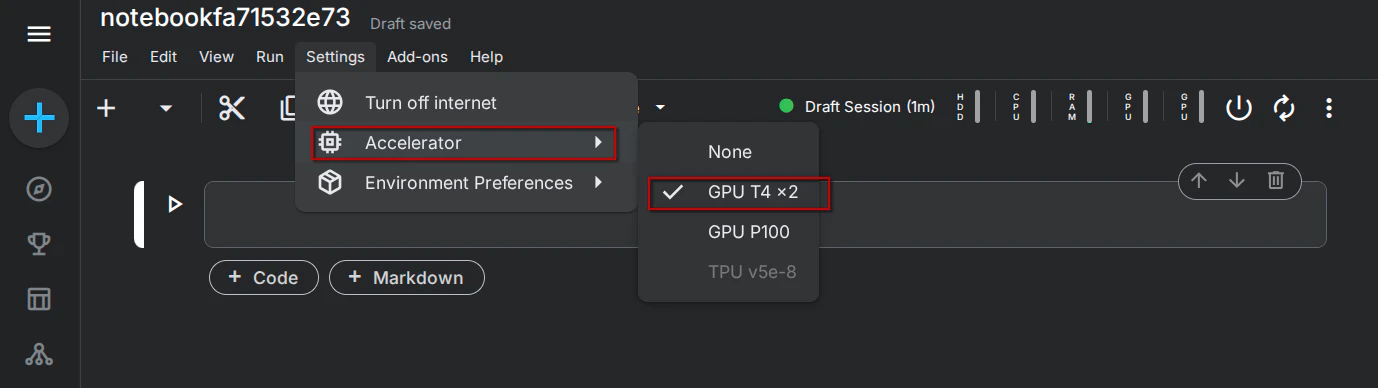Image resolution: width=1378 pixels, height=388 pixels.
Task: Click the power button to stop the session
Action: click(x=1239, y=108)
